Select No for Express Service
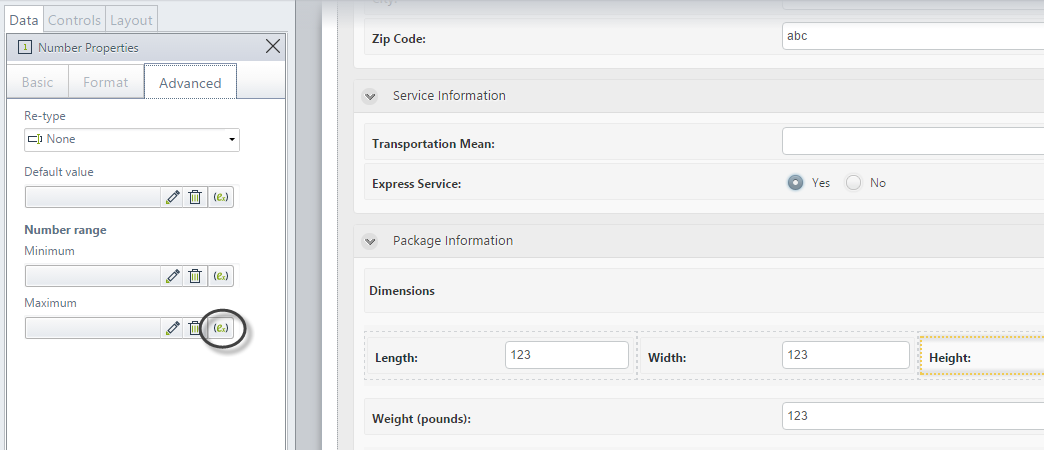 point(854,182)
